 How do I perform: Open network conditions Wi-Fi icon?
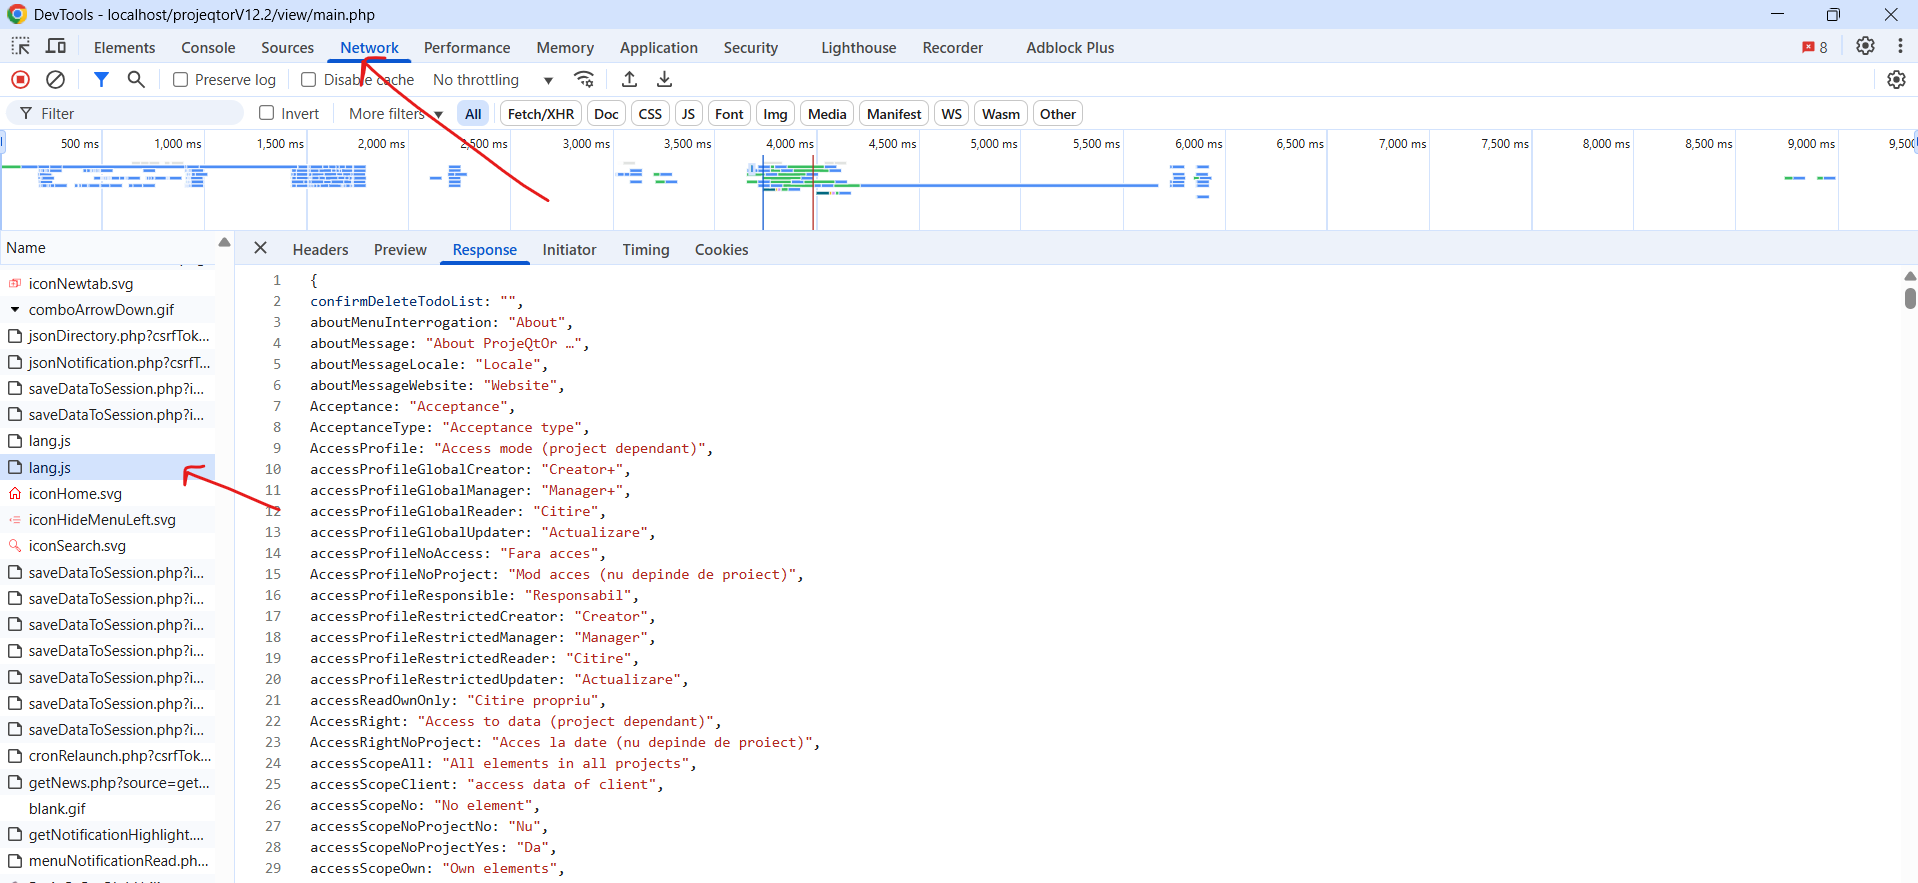[x=584, y=79]
